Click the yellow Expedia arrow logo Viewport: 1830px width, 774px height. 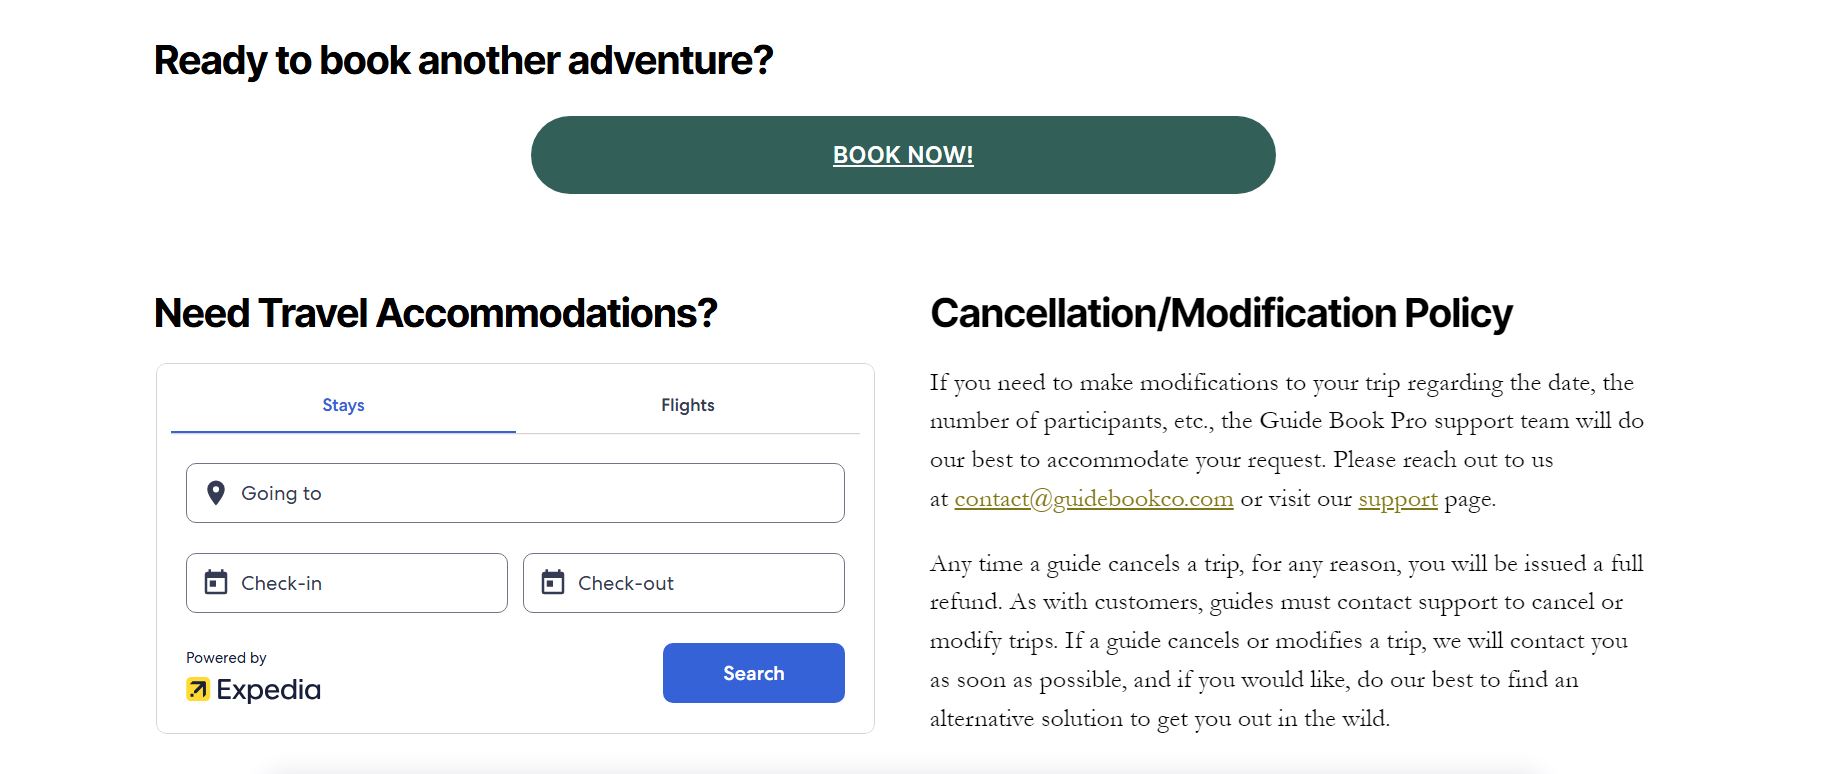coord(198,689)
